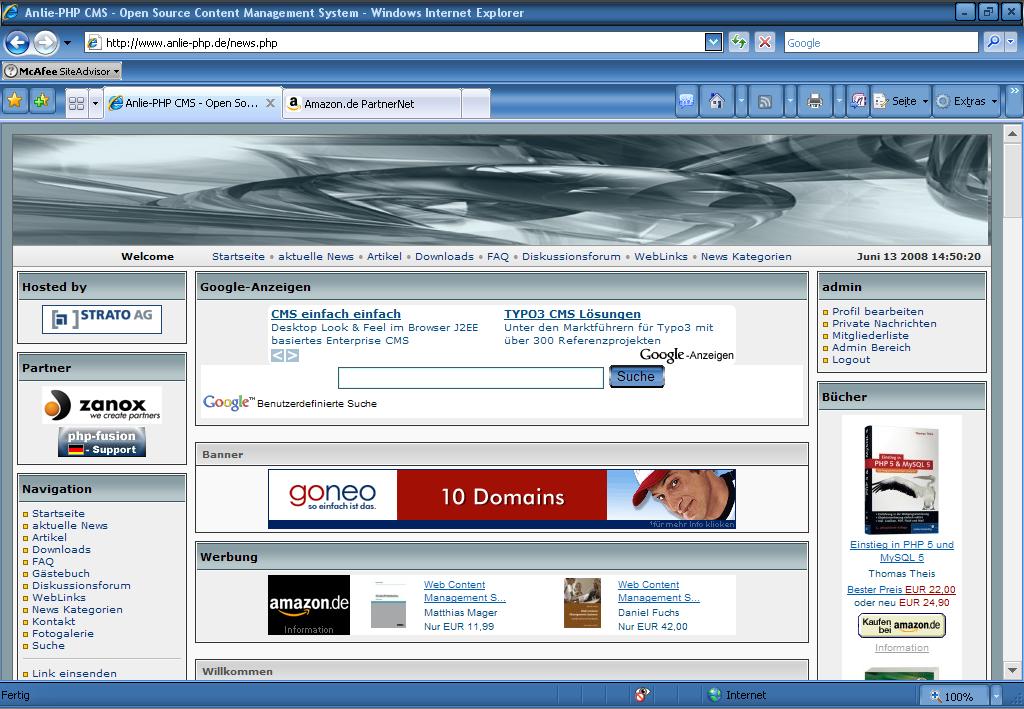
Task: Open the Extras tools menu
Action: [967, 101]
